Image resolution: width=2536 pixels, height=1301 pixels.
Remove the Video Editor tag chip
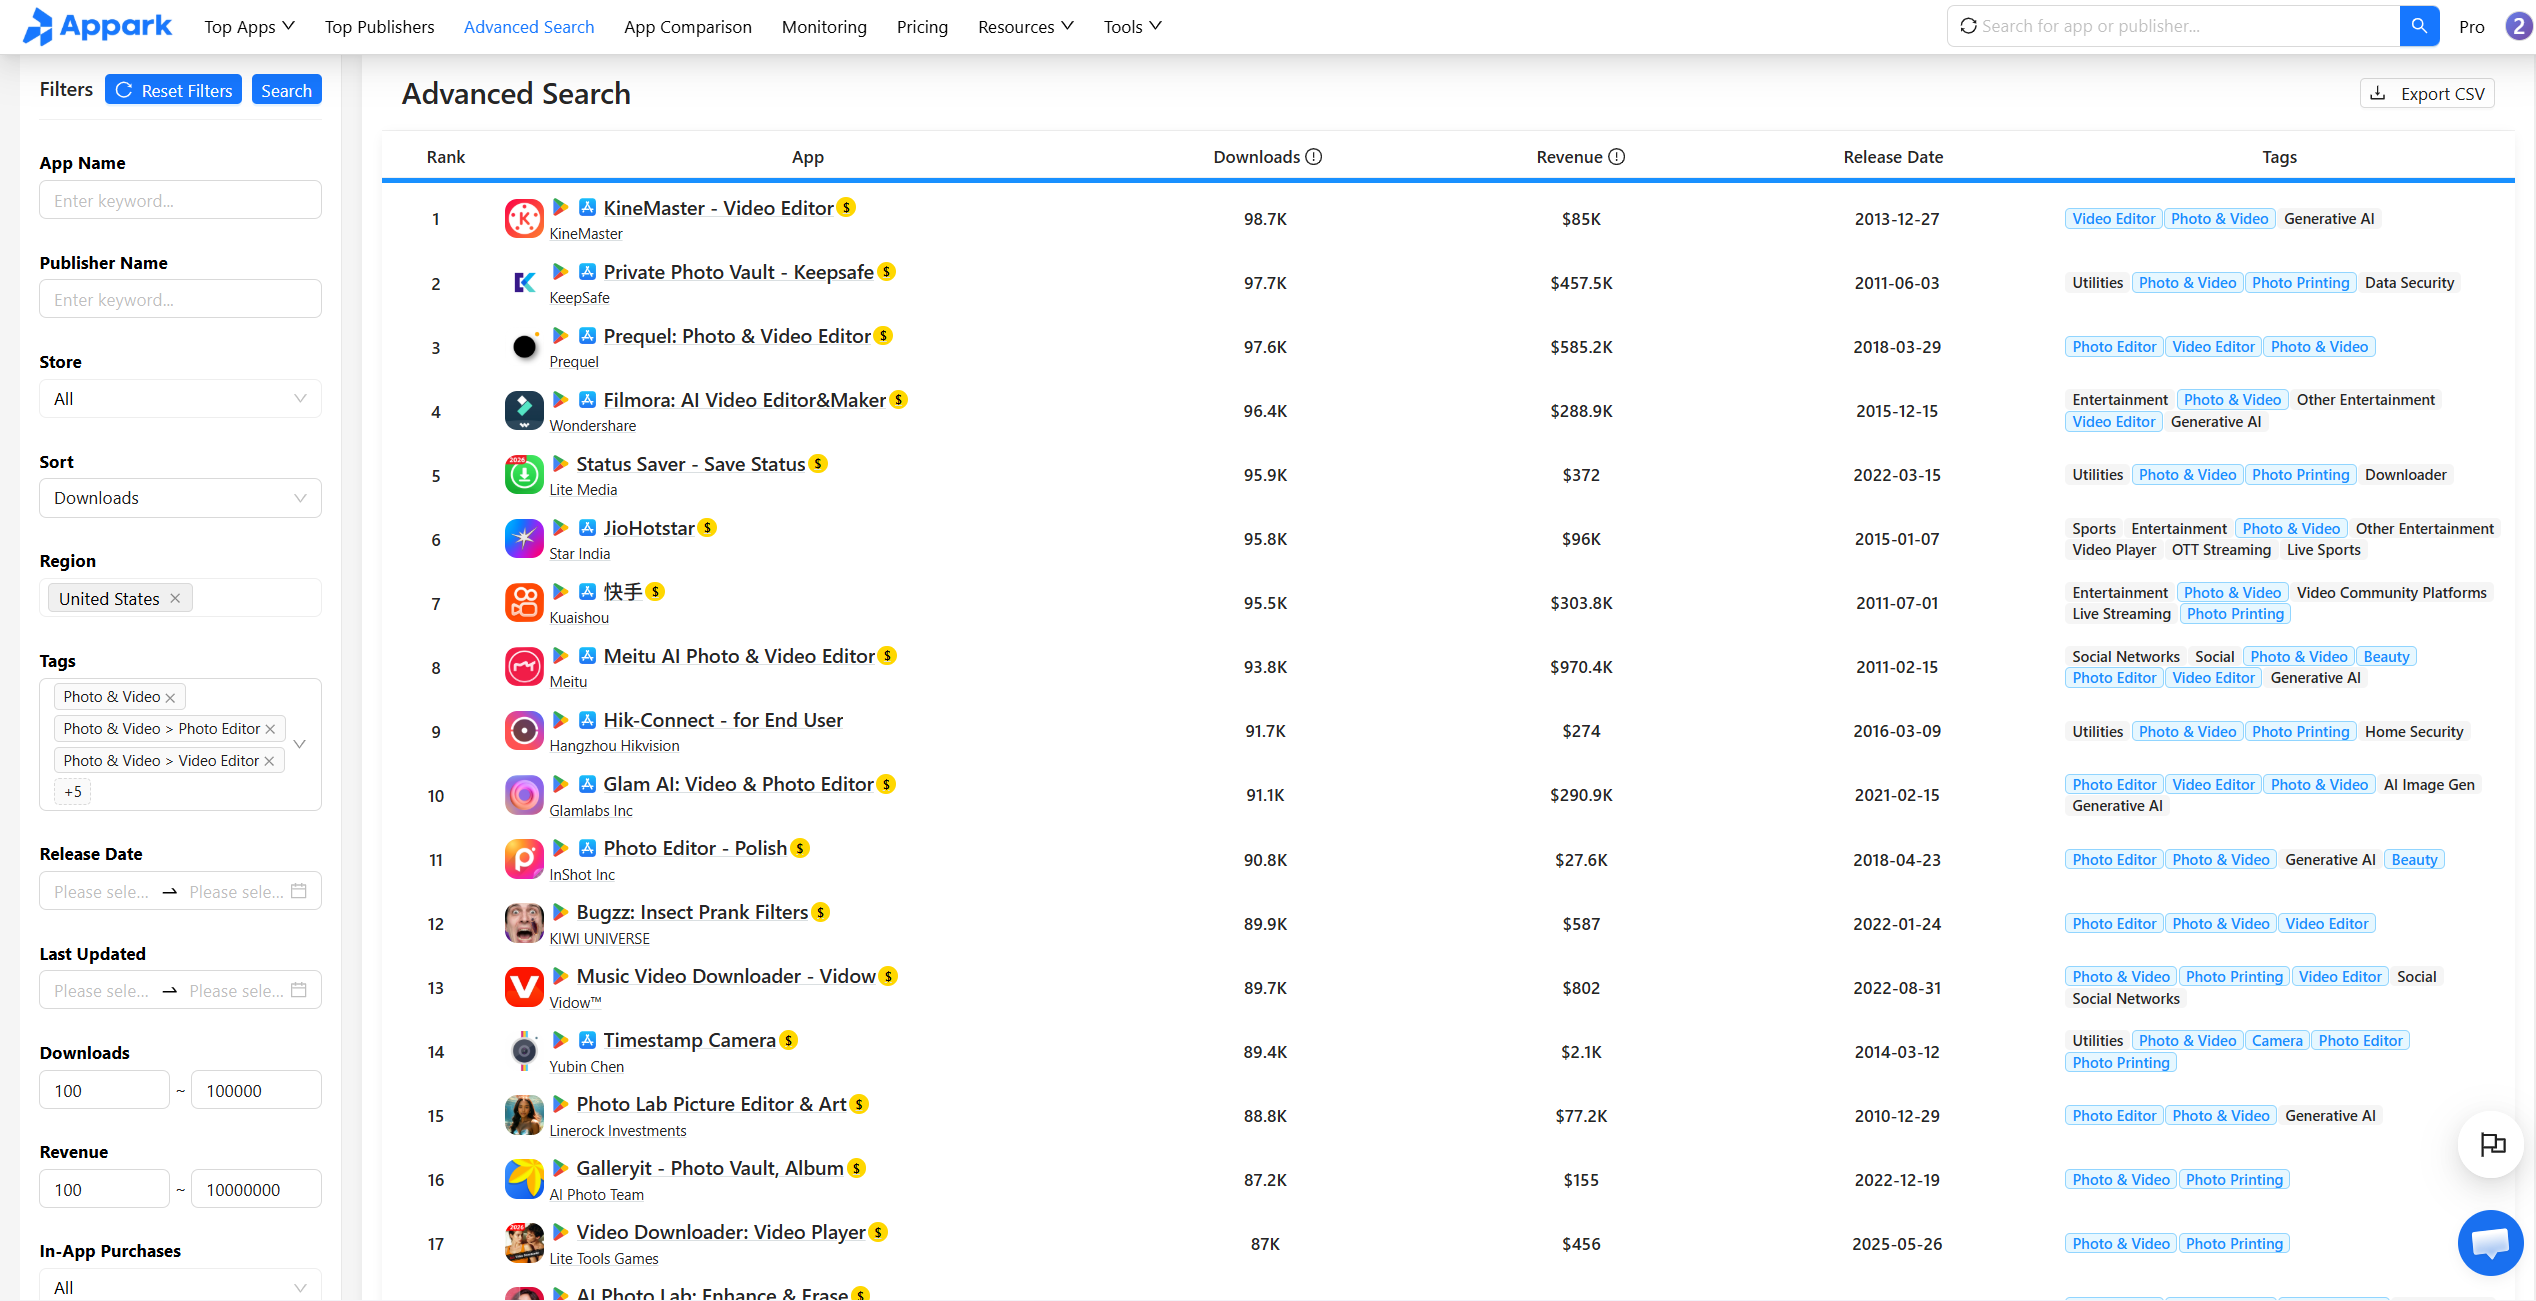(269, 761)
